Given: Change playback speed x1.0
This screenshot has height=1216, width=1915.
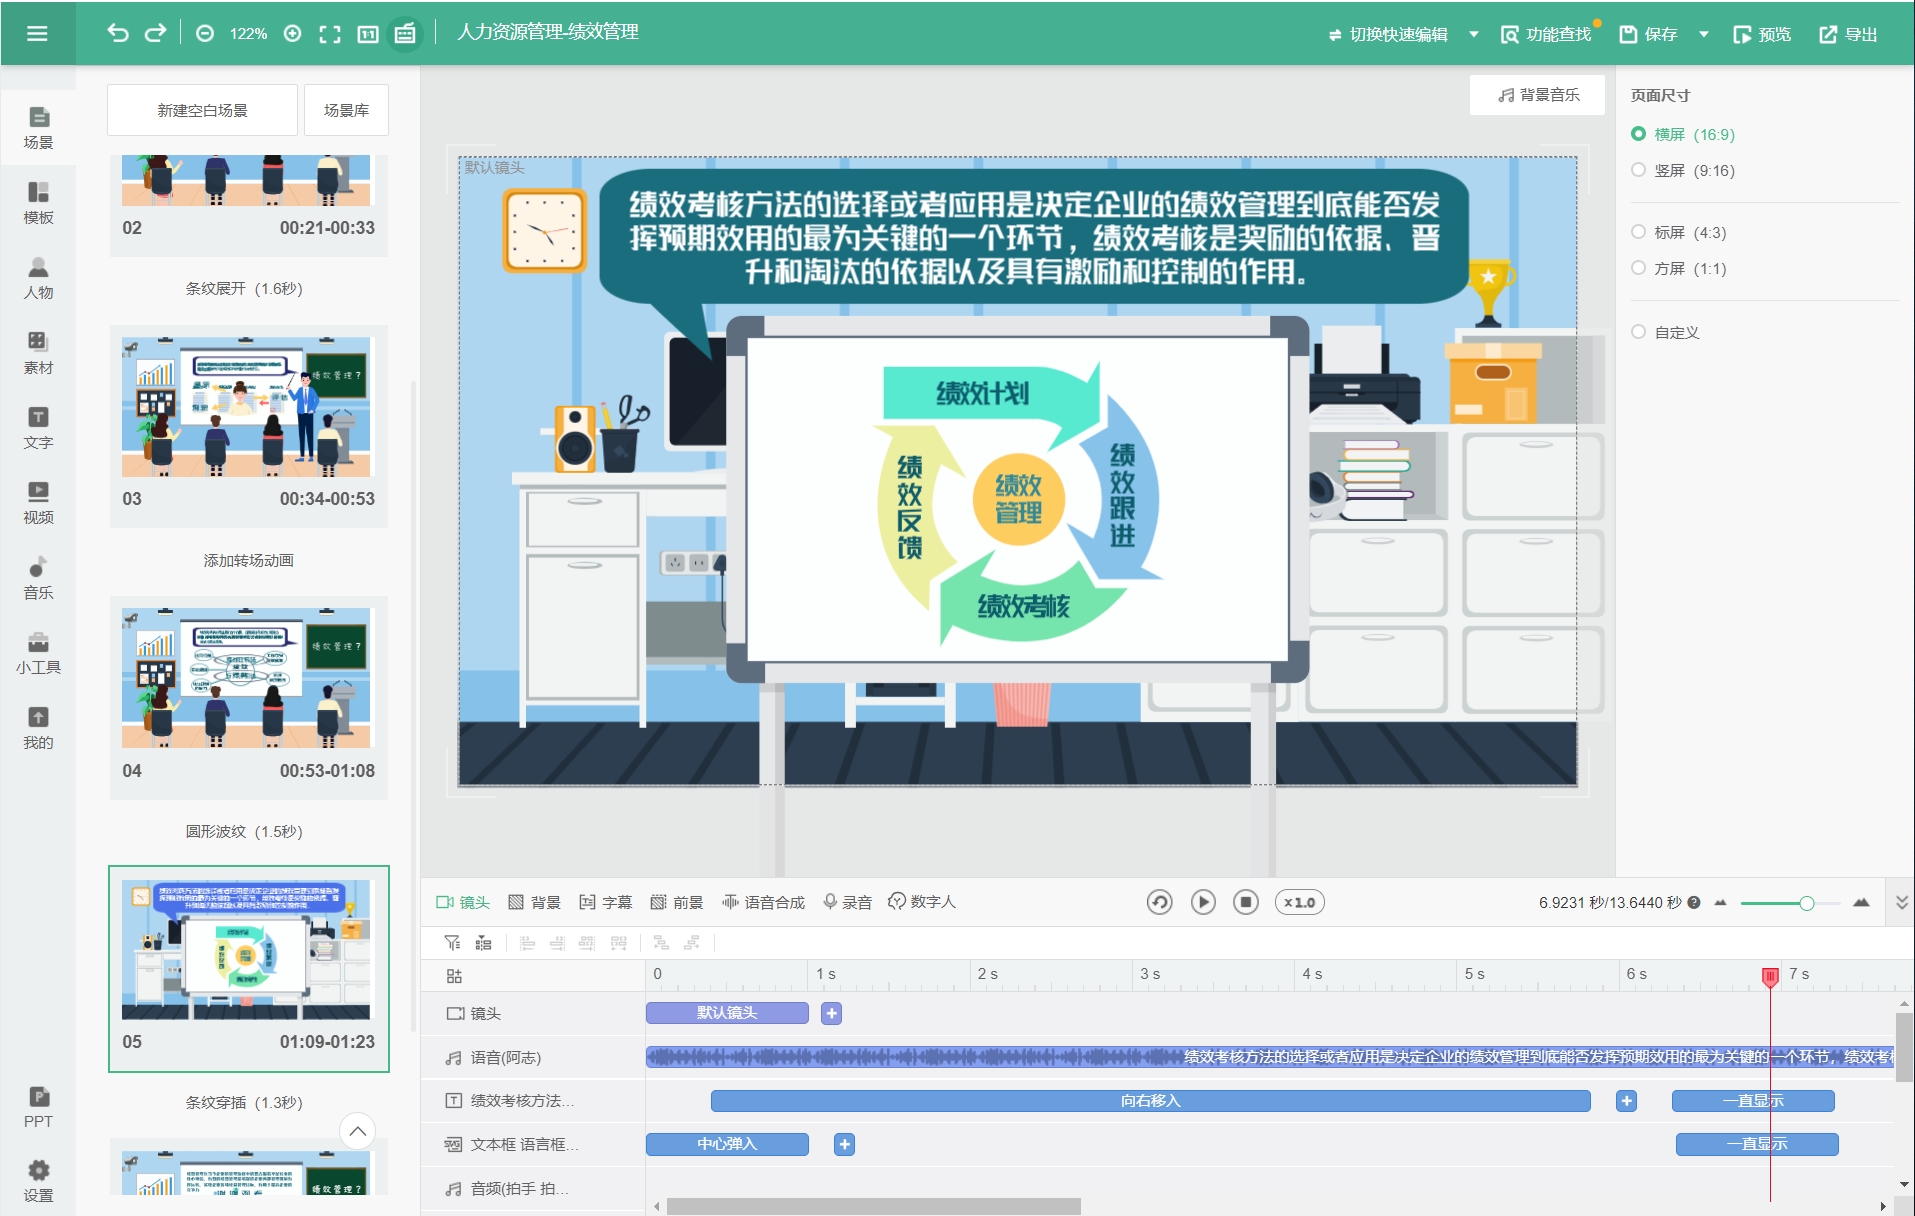Looking at the screenshot, I should point(1300,902).
